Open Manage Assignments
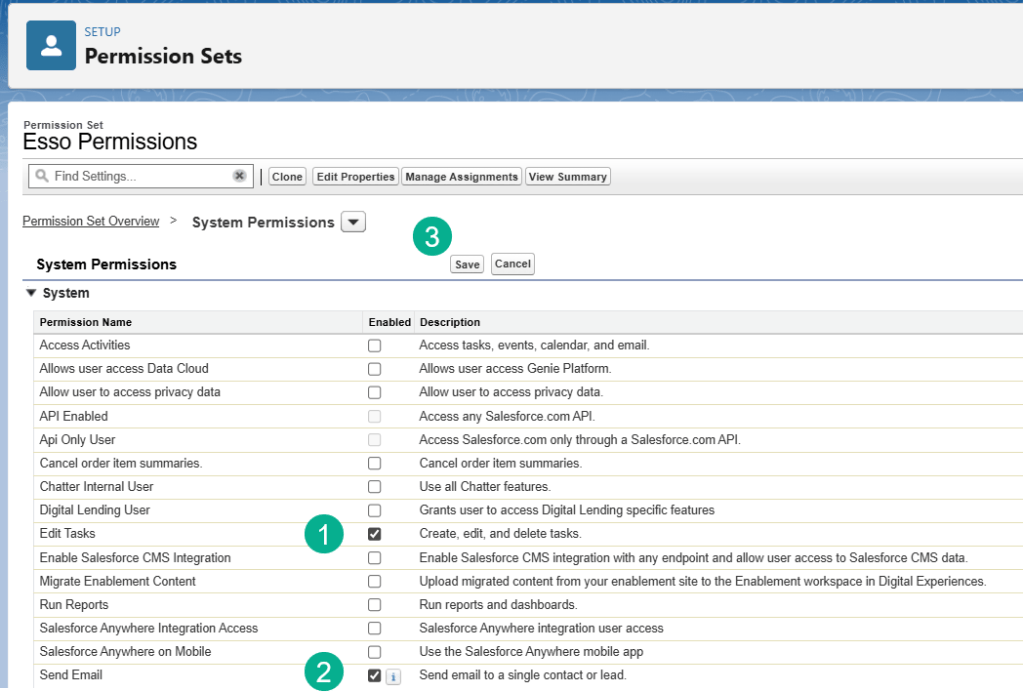 pyautogui.click(x=461, y=177)
